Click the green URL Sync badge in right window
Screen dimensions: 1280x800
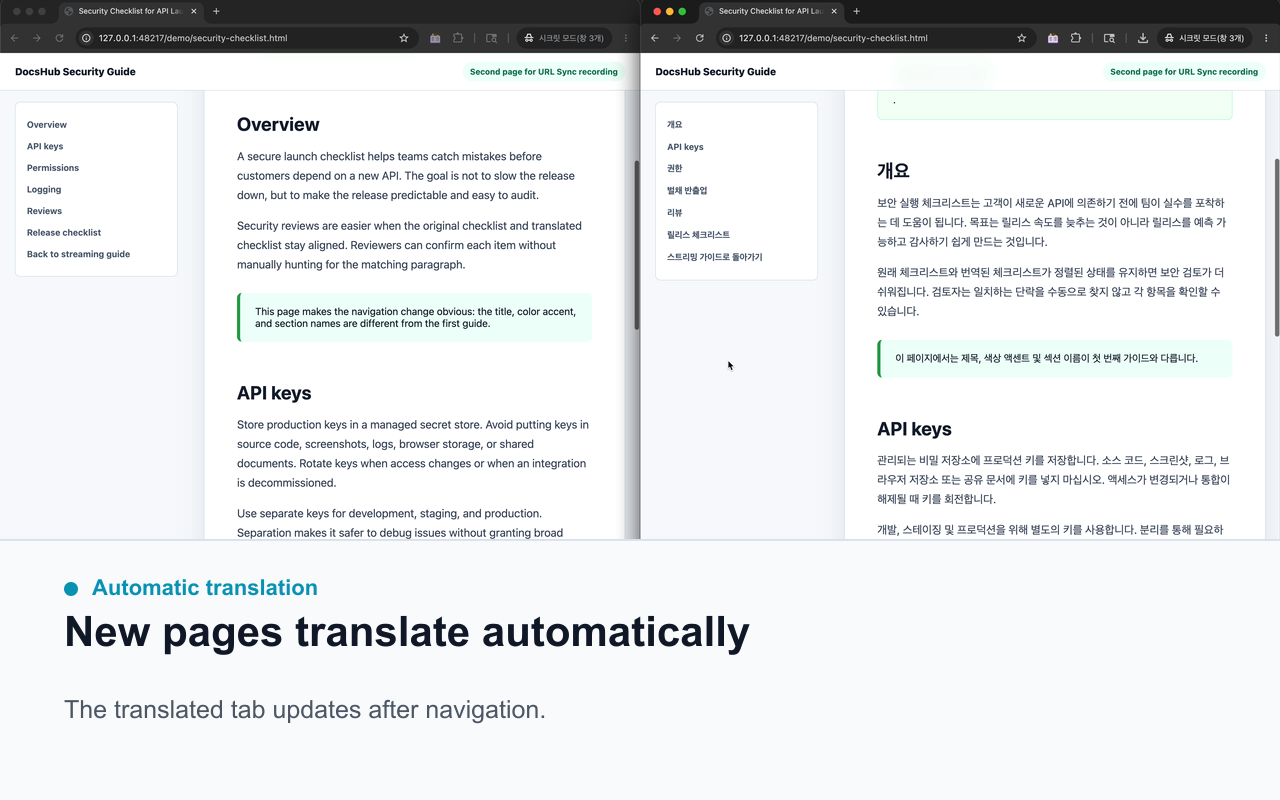pos(1184,72)
